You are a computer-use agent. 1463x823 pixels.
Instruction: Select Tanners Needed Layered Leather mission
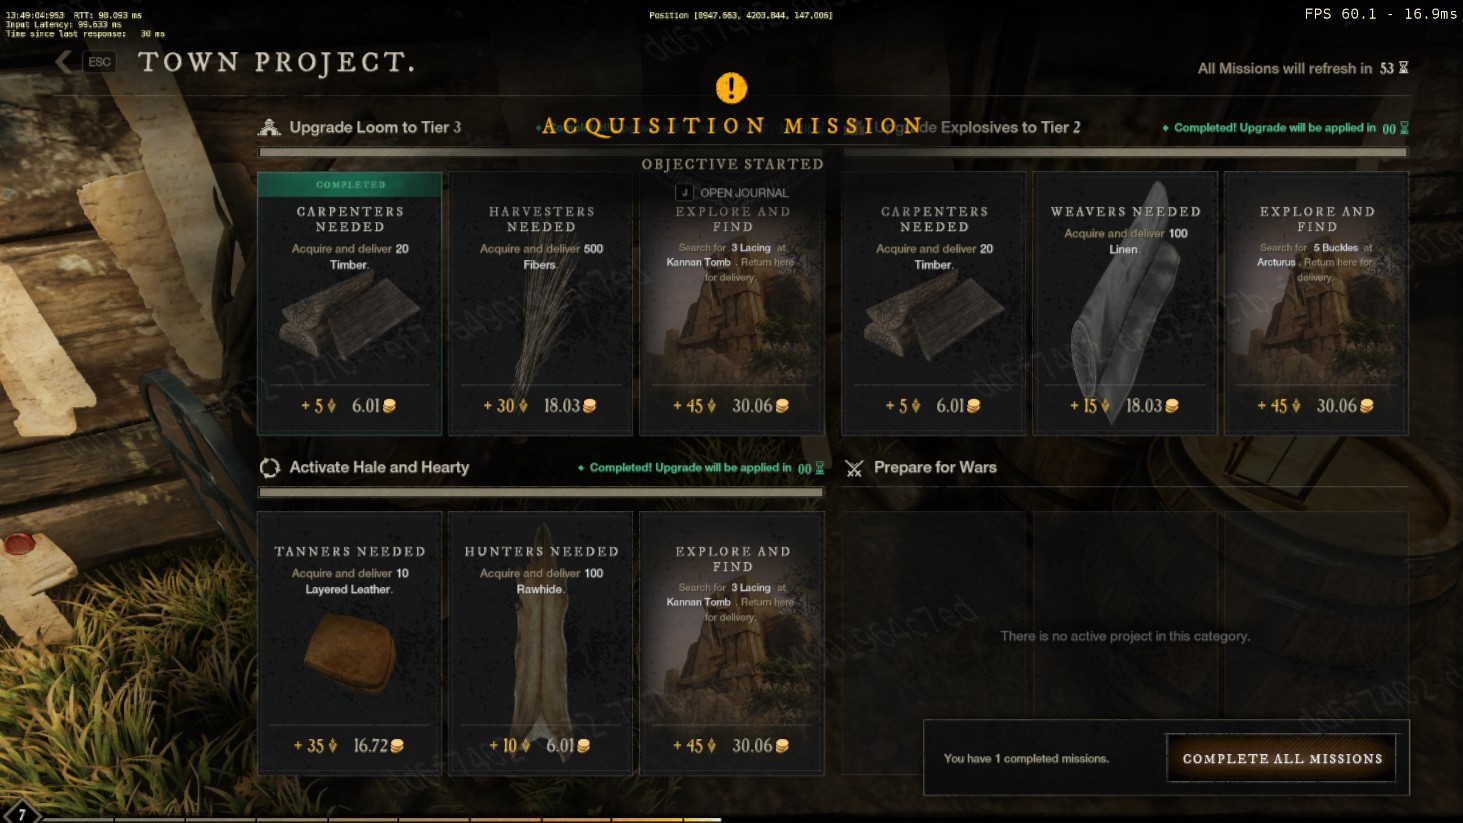click(350, 643)
